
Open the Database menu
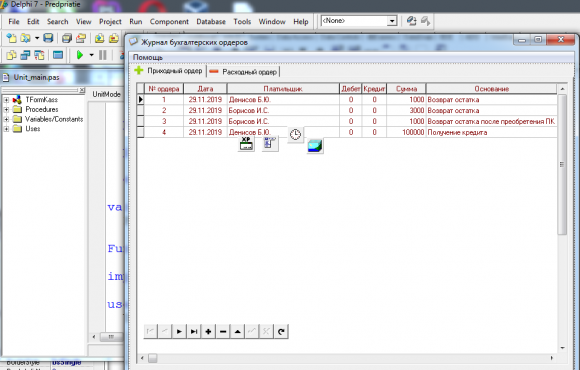pyautogui.click(x=211, y=21)
